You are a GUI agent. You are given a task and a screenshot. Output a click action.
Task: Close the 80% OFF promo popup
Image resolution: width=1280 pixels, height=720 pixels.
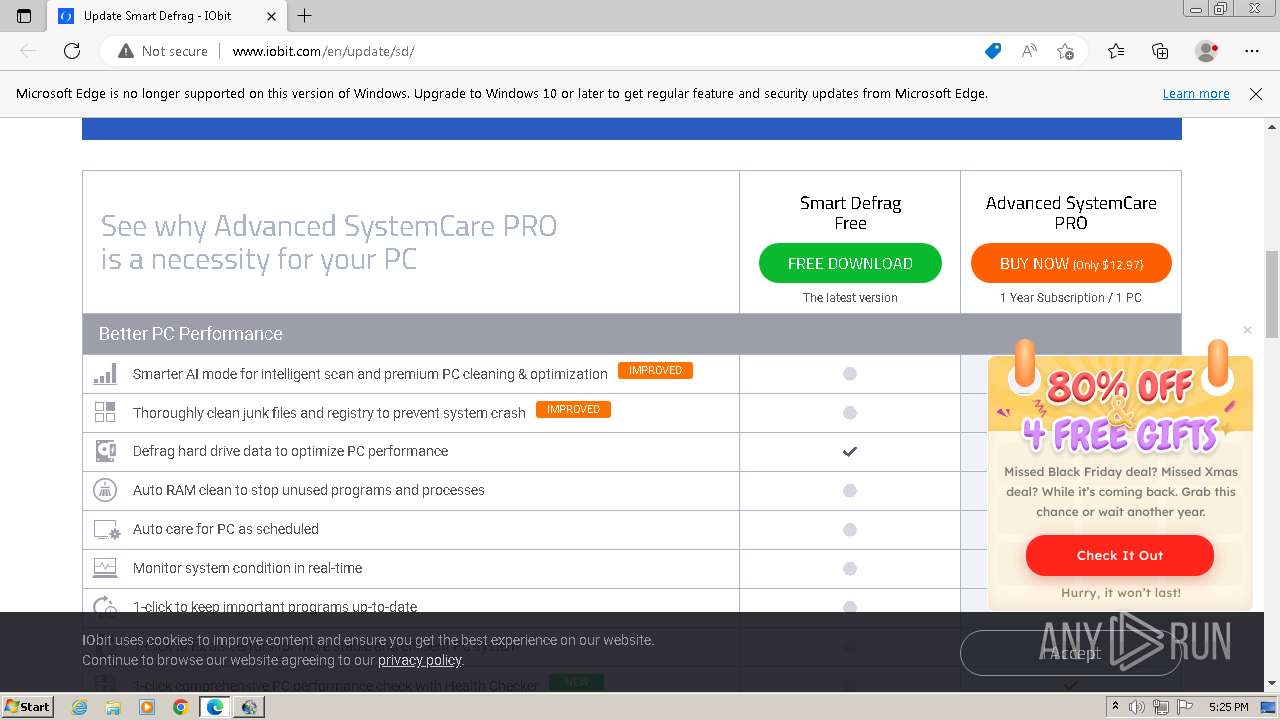point(1247,330)
